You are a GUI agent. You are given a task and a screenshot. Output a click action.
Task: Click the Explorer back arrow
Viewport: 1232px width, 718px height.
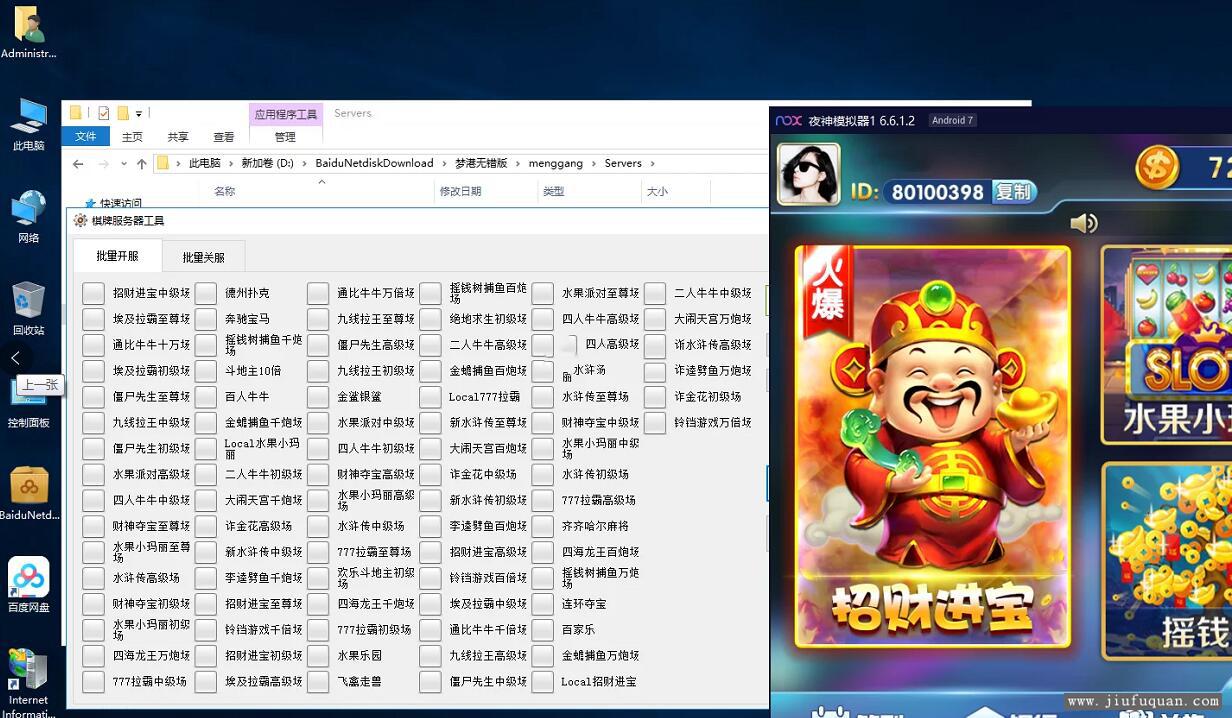(x=78, y=164)
